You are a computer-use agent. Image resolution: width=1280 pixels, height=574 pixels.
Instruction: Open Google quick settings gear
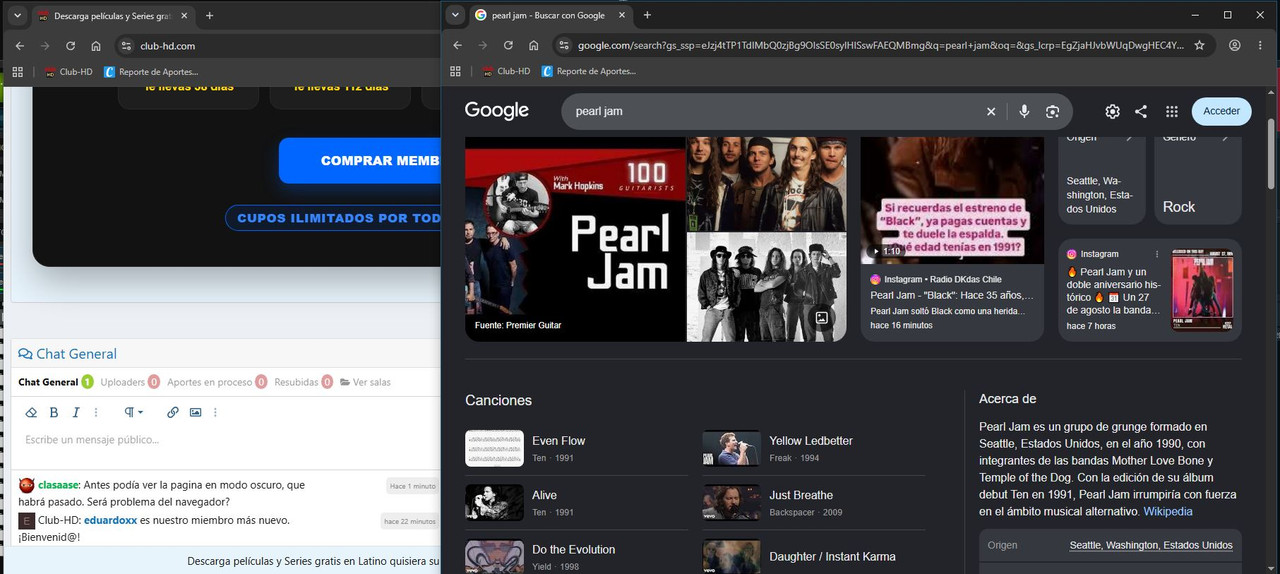tap(1112, 111)
